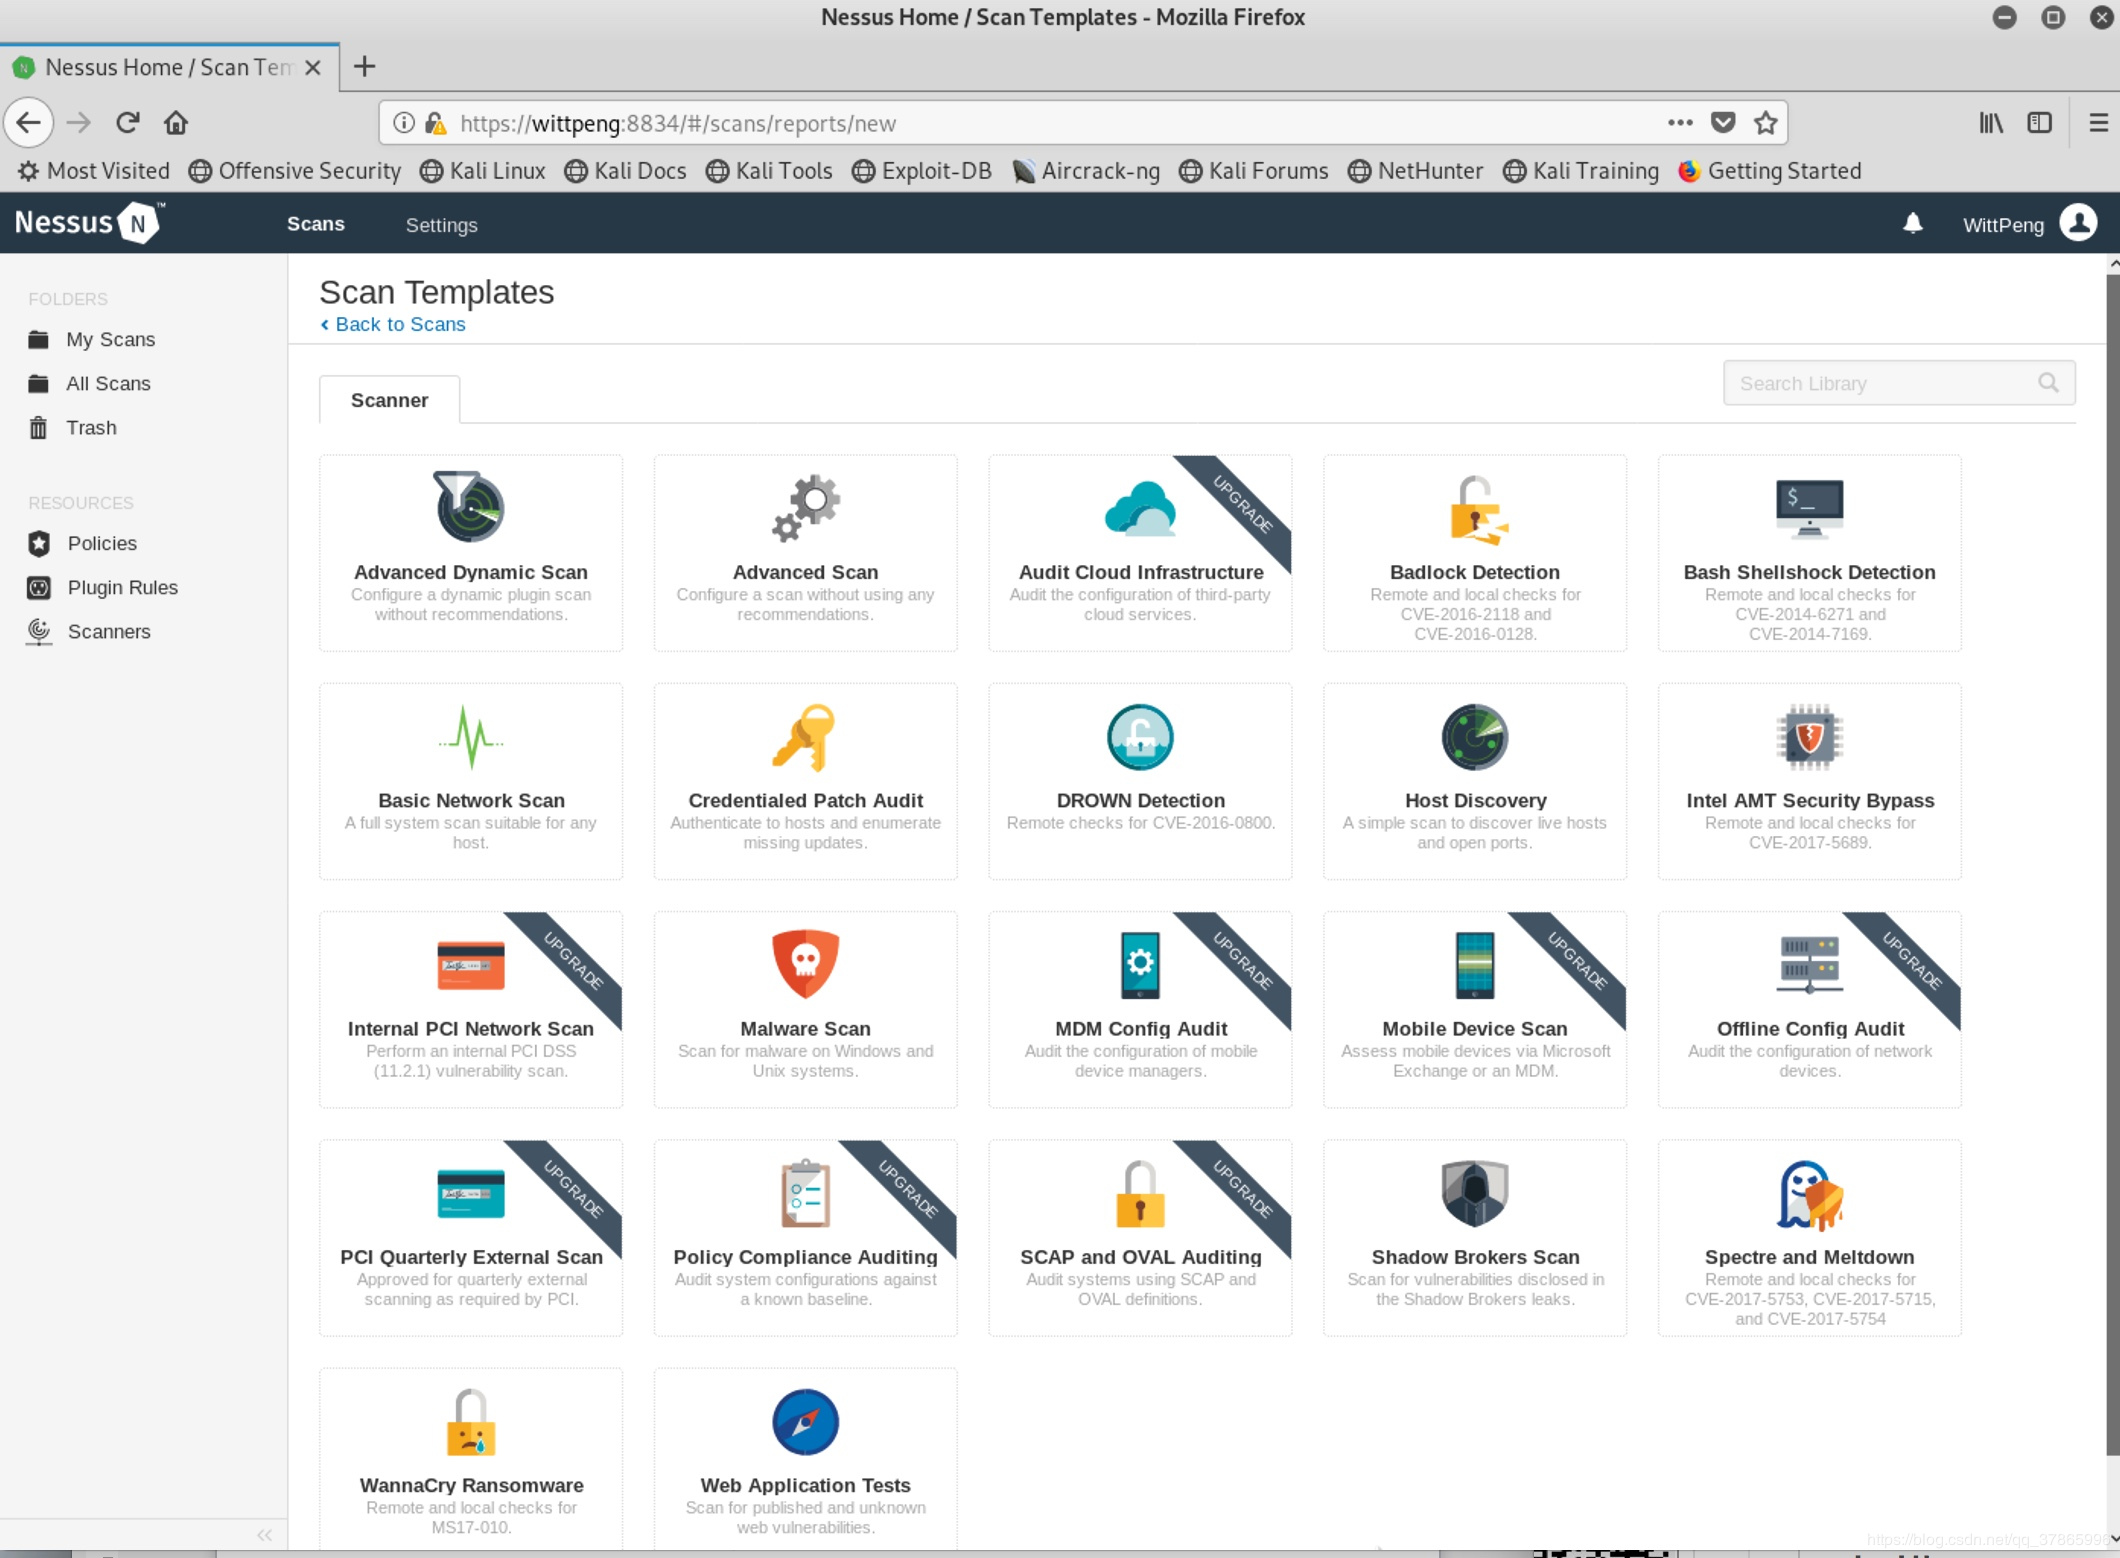Screen dimensions: 2120x1558
Task: Bookmark this page with star icon
Action: coord(1766,123)
